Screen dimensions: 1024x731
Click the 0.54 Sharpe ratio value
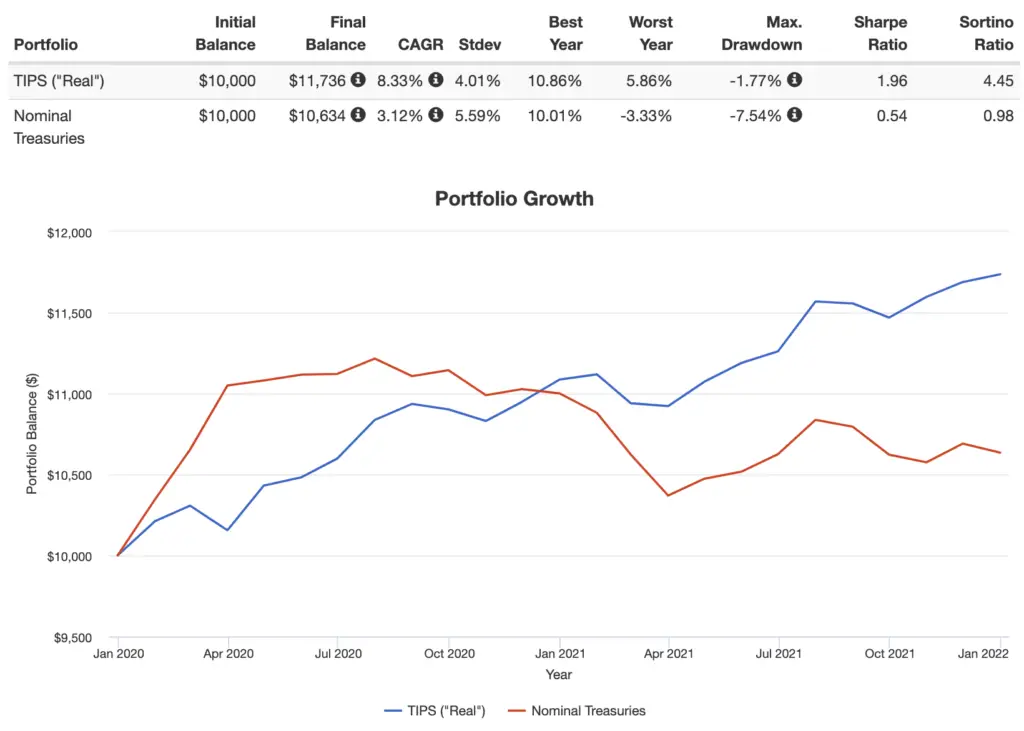[892, 116]
